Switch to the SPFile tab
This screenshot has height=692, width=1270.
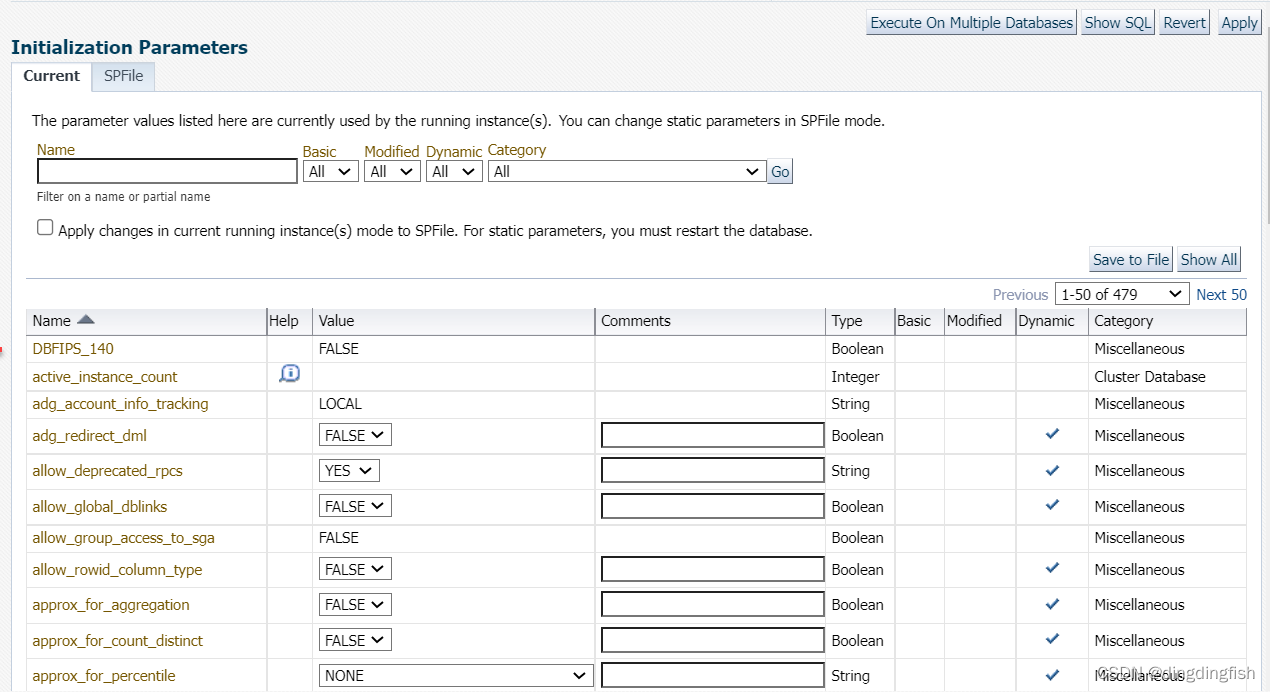[x=123, y=76]
